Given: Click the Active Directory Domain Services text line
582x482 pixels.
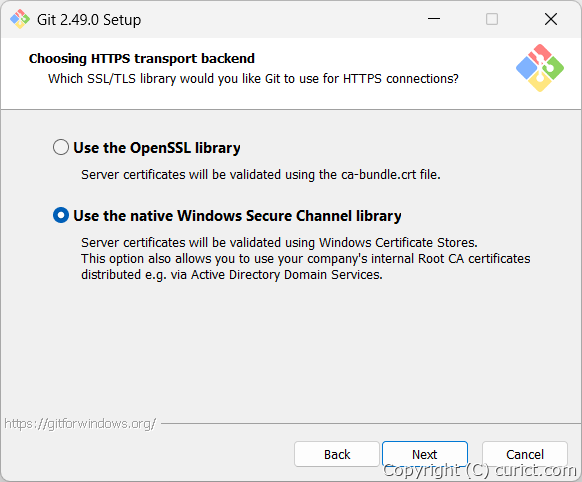Looking at the screenshot, I should [x=232, y=275].
